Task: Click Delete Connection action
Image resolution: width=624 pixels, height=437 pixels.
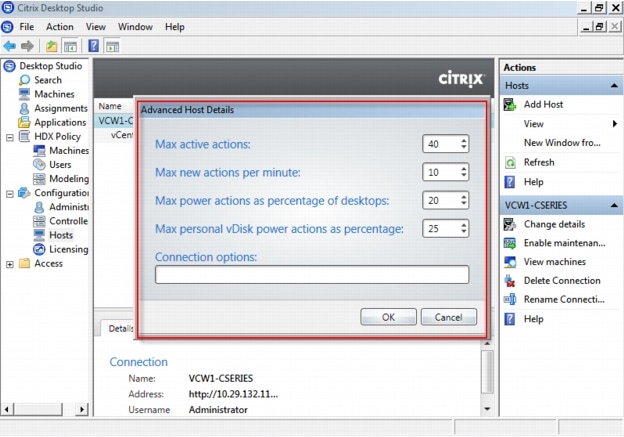Action: (562, 281)
